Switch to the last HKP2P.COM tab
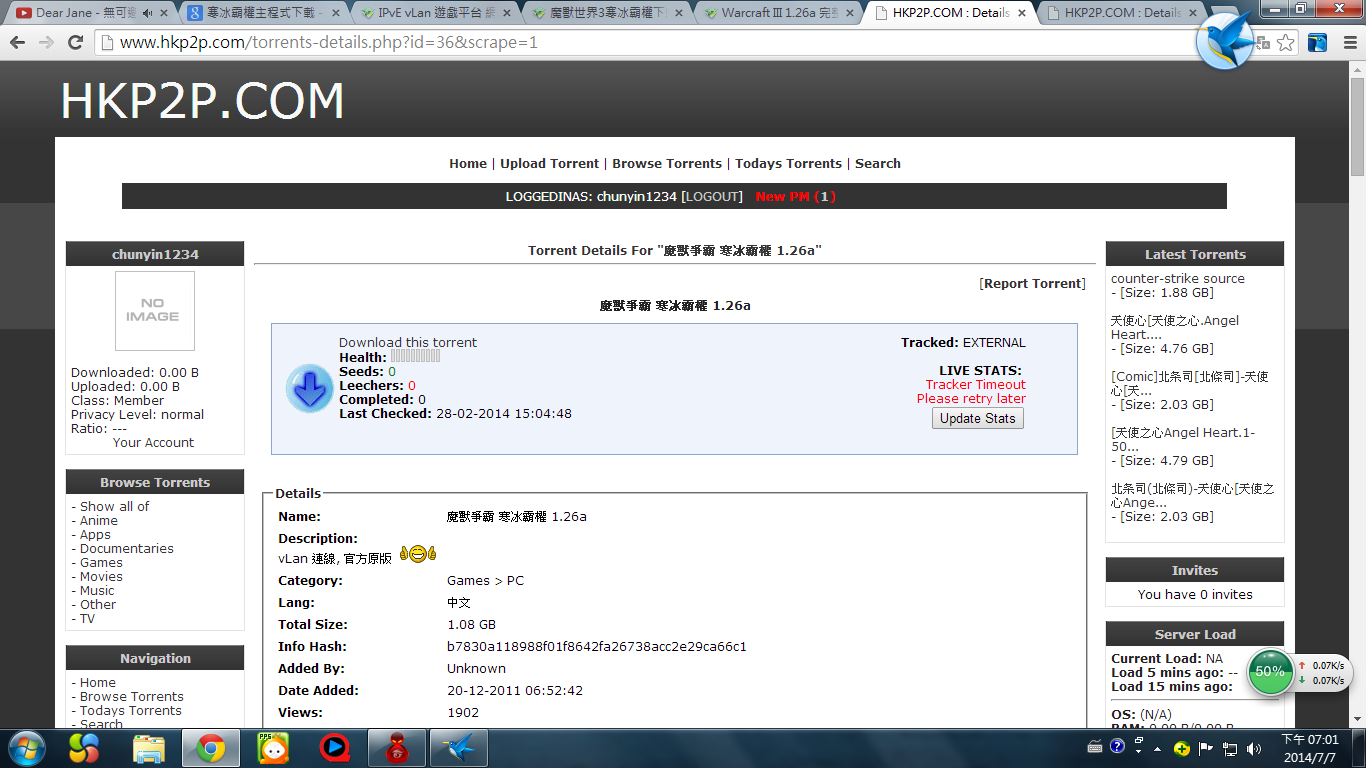 point(1122,13)
